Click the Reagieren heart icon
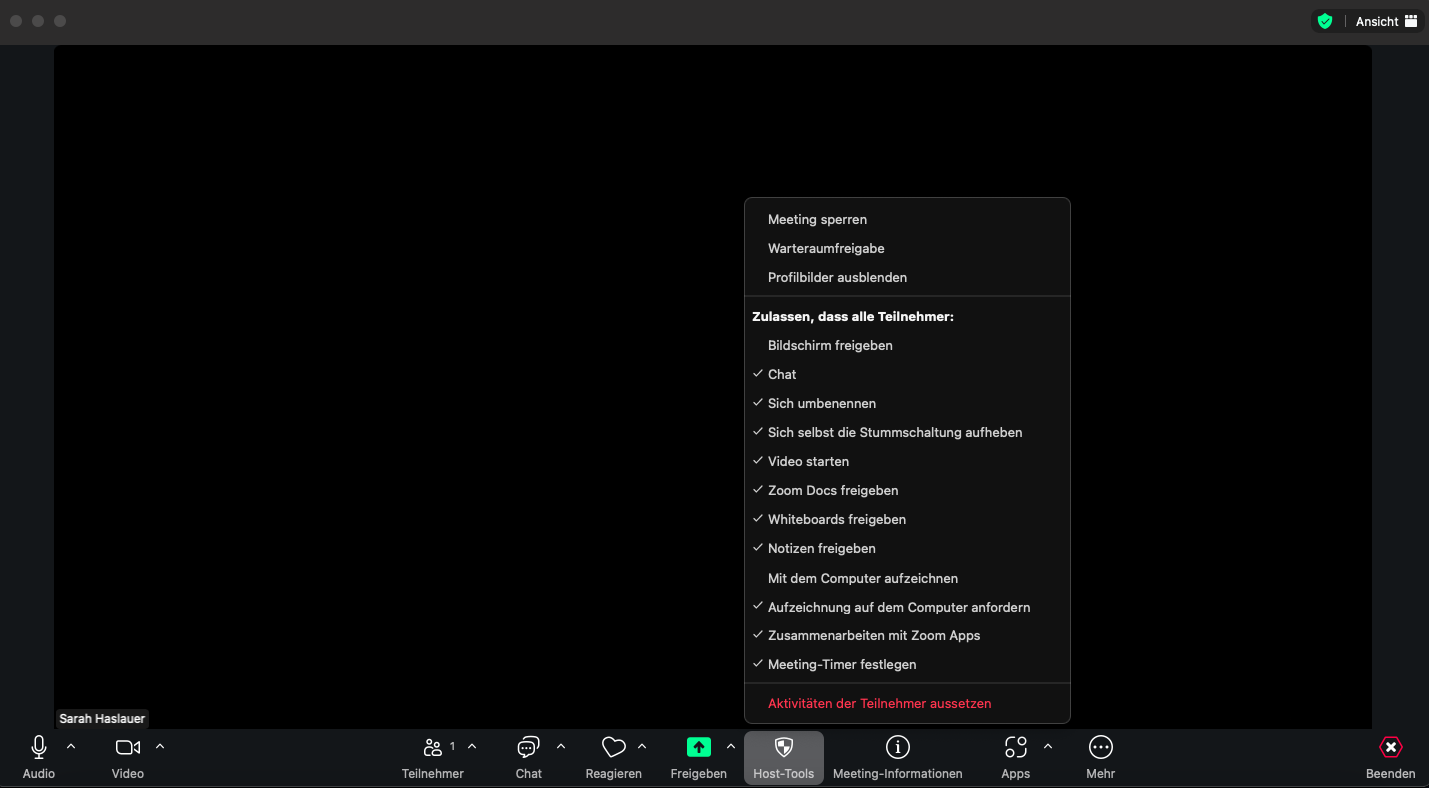Image resolution: width=1429 pixels, height=788 pixels. click(x=613, y=748)
